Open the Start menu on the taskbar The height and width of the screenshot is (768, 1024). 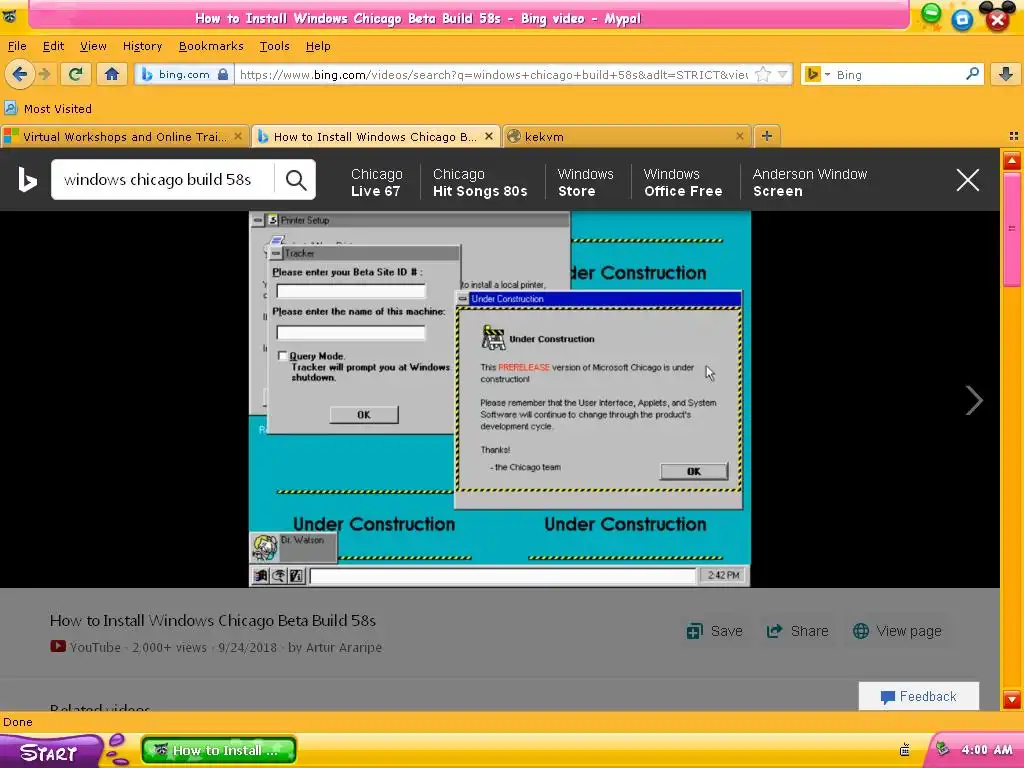pos(51,751)
